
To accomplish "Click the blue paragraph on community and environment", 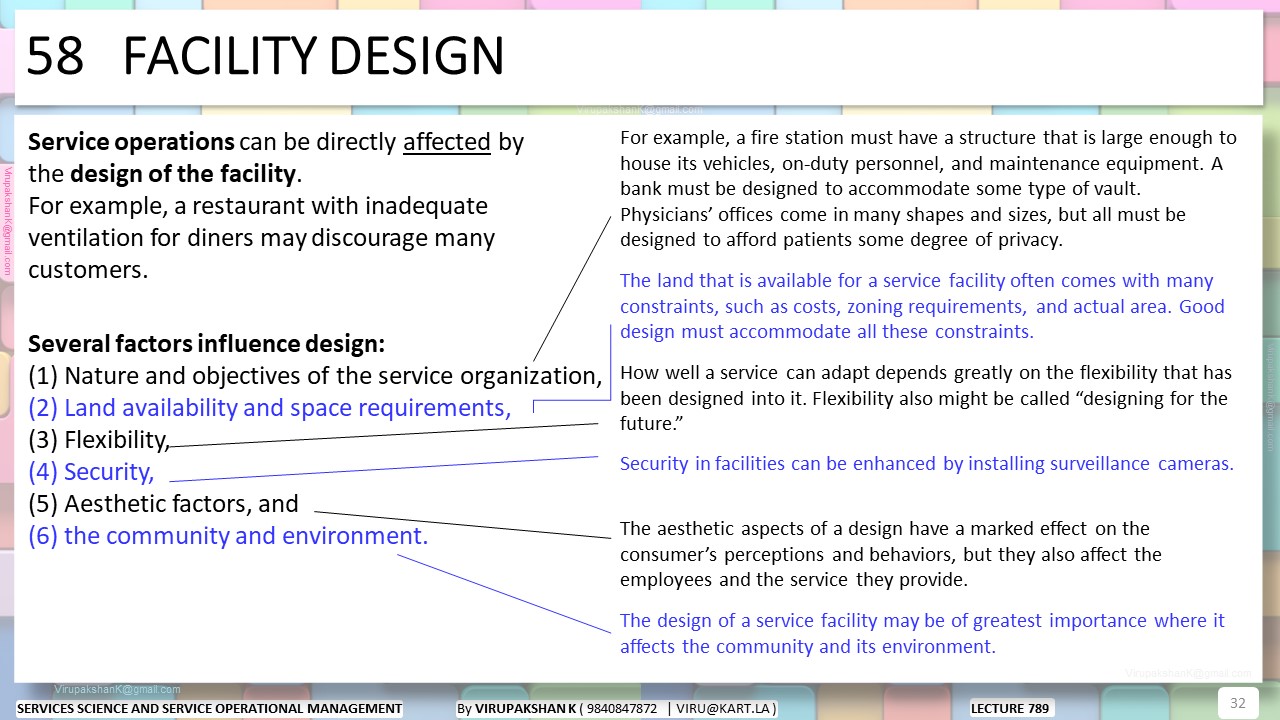I will (x=922, y=633).
